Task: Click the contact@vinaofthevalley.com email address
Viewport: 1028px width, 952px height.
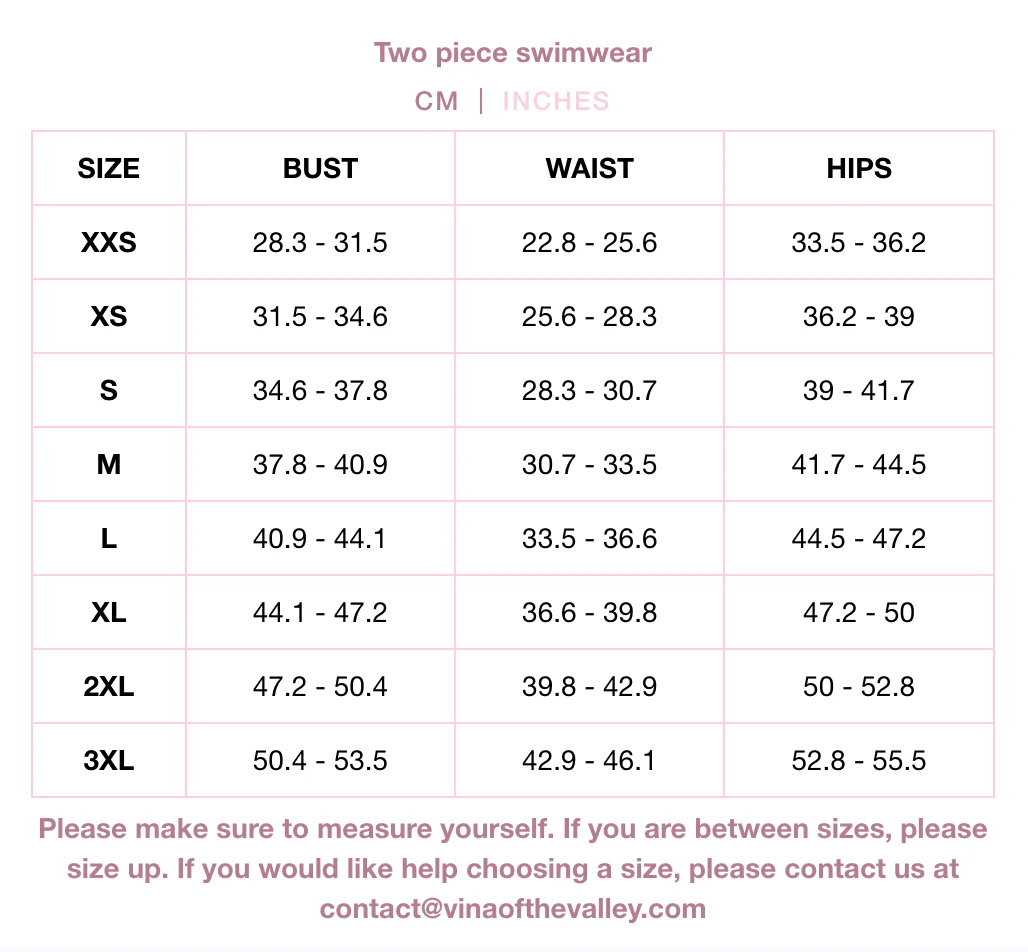Action: coord(513,909)
